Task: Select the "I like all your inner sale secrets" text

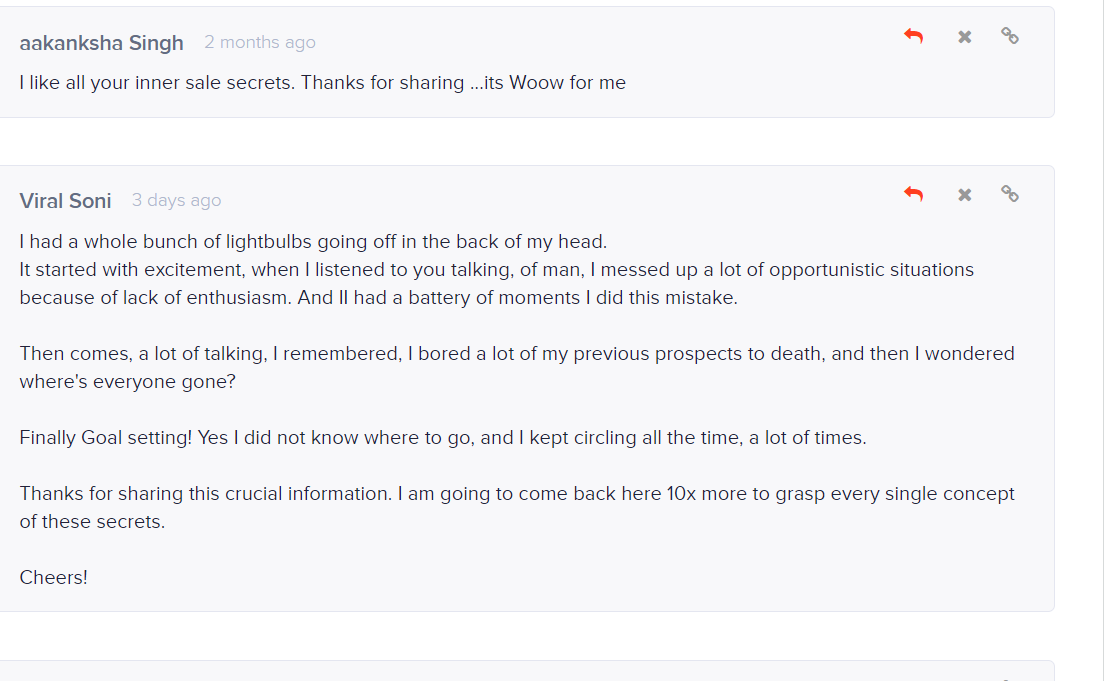Action: point(156,82)
